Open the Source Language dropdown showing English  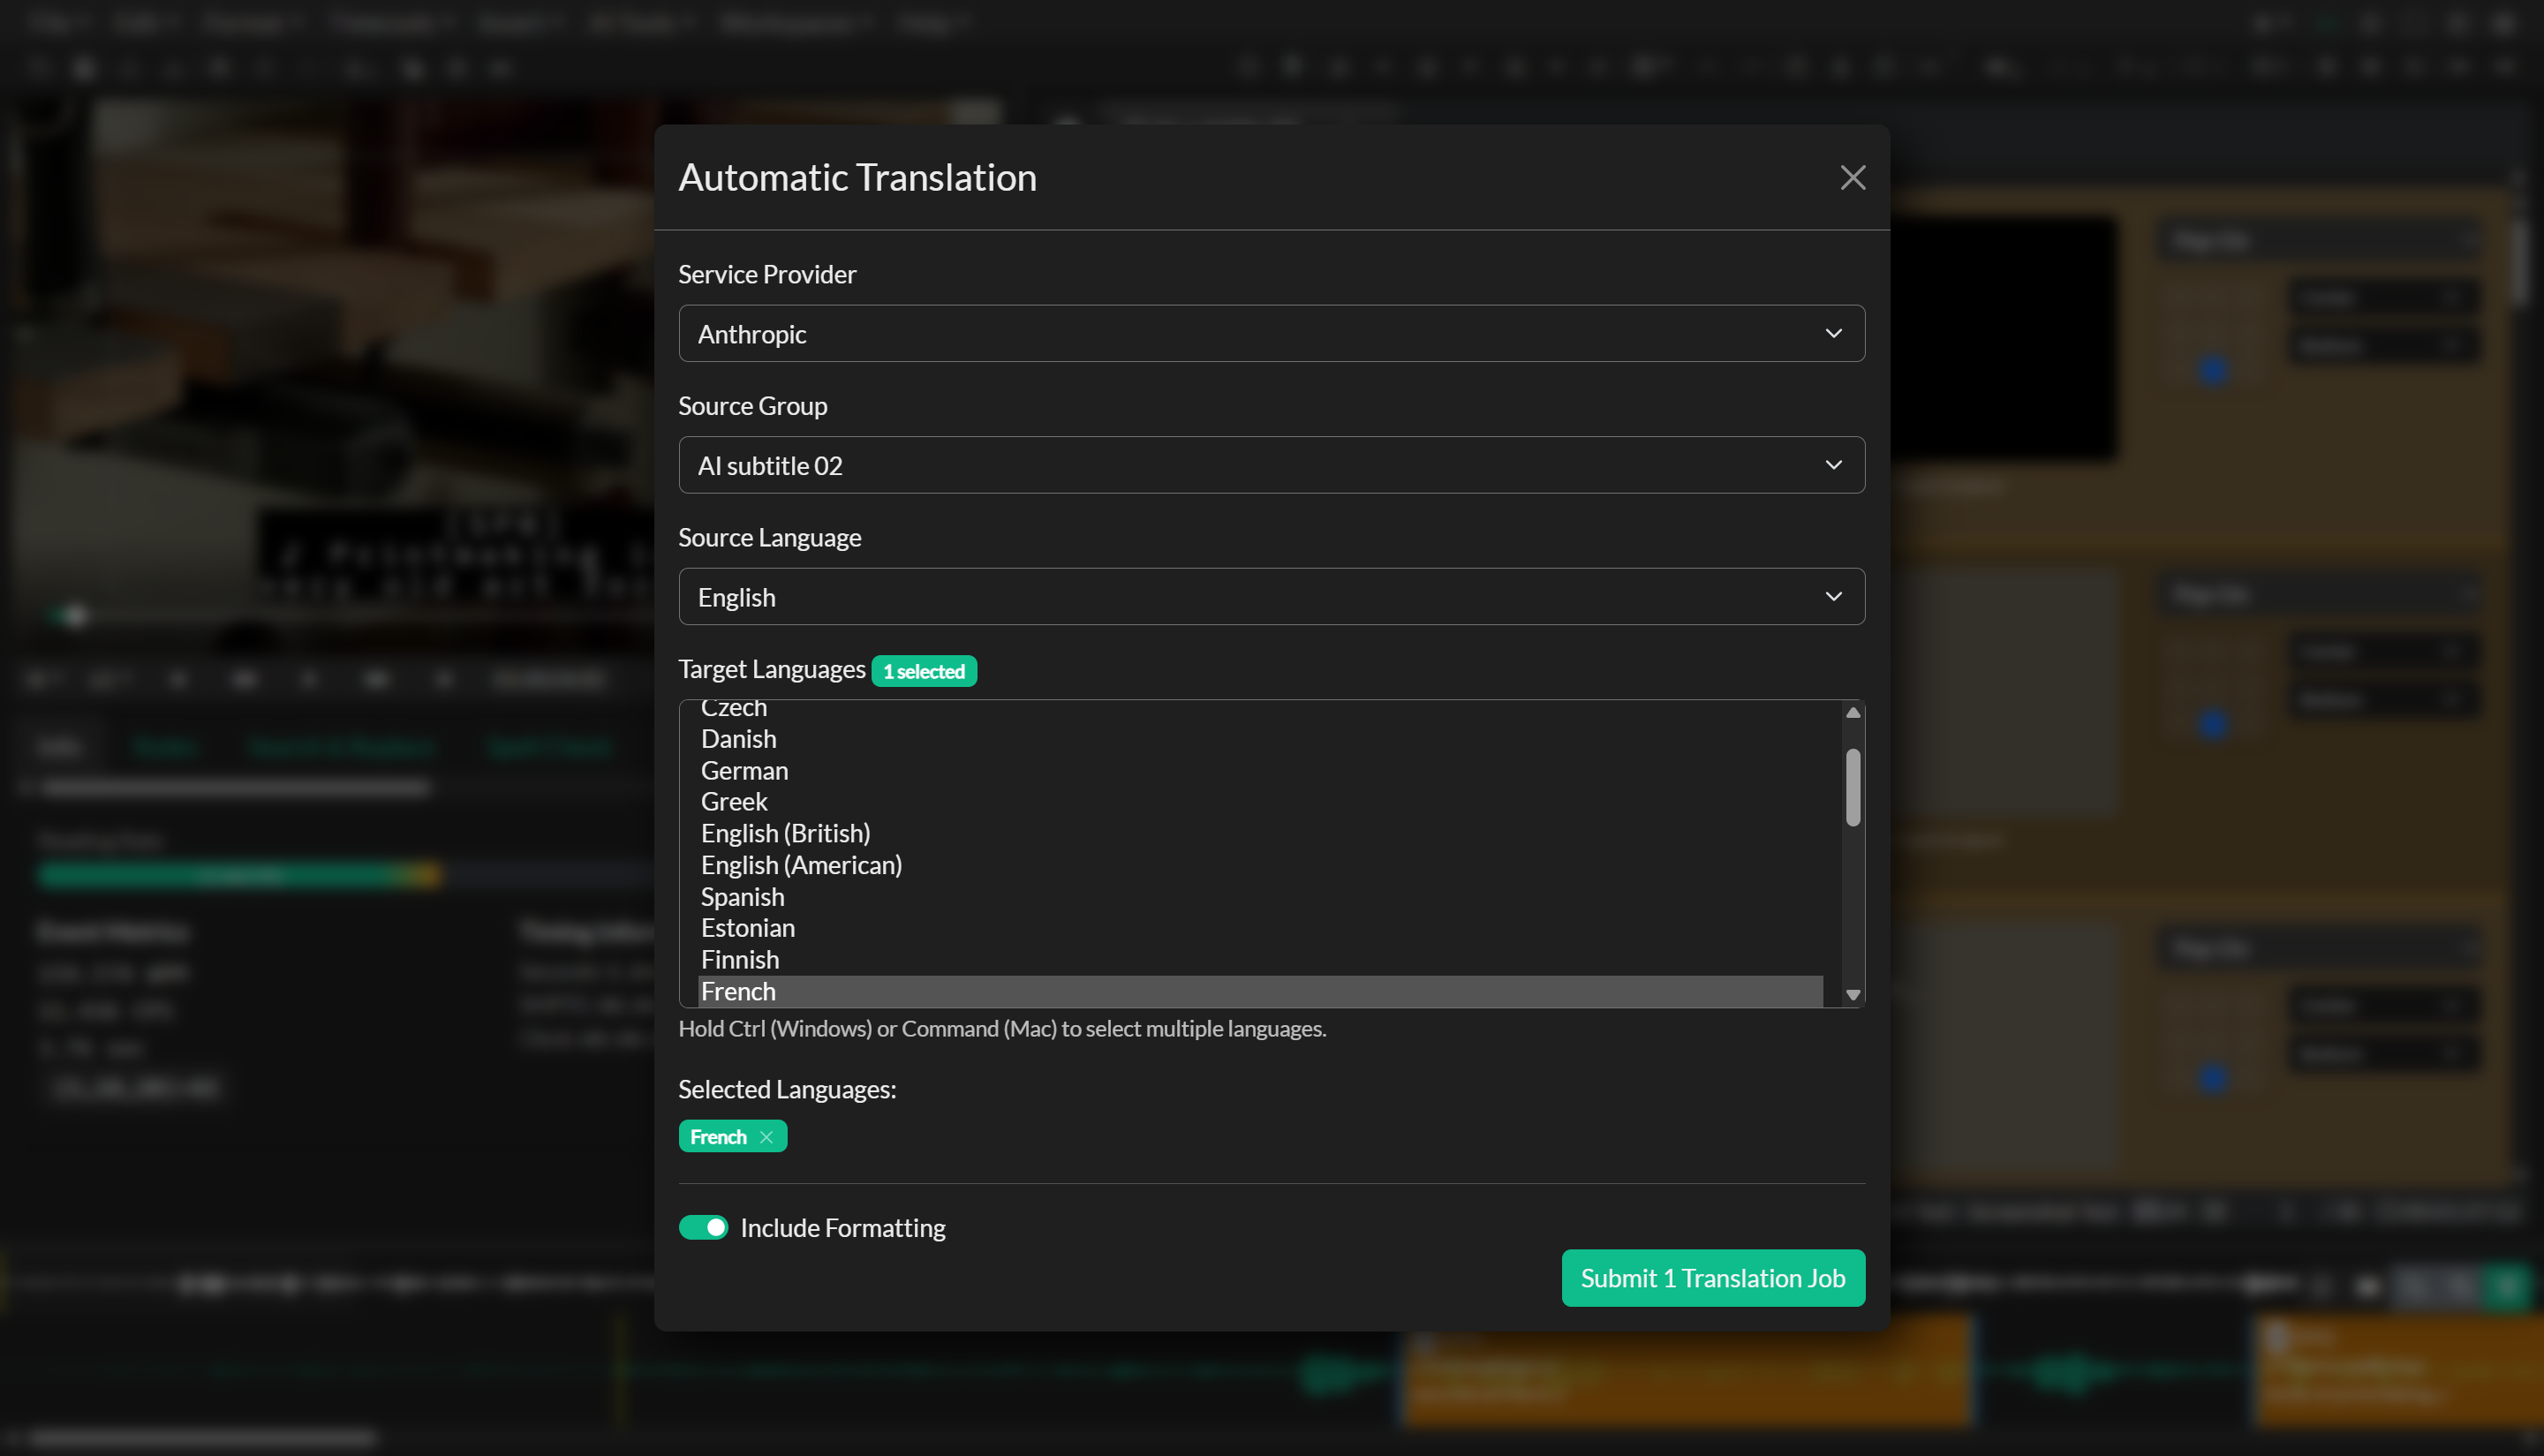tap(1270, 596)
